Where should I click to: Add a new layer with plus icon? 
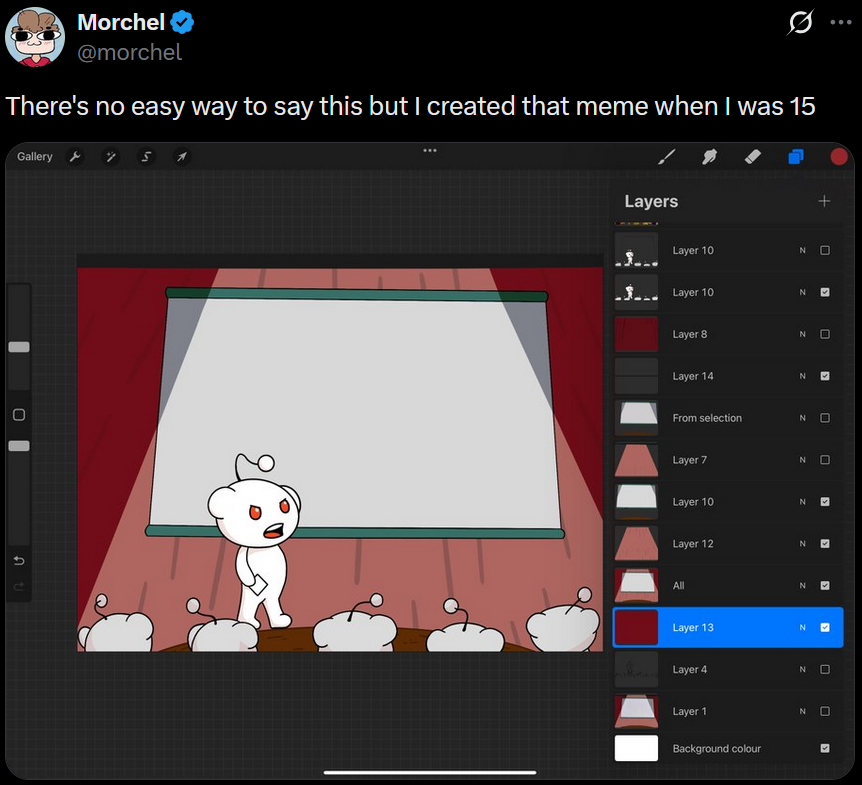pos(824,201)
